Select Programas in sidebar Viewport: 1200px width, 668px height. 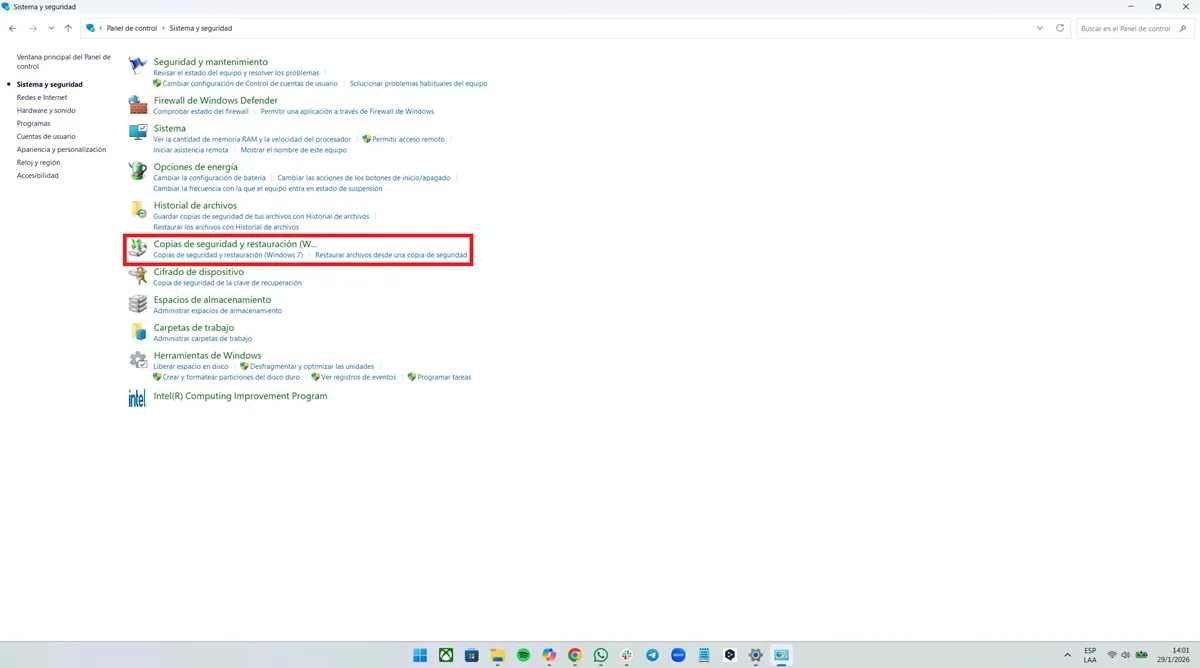34,124
